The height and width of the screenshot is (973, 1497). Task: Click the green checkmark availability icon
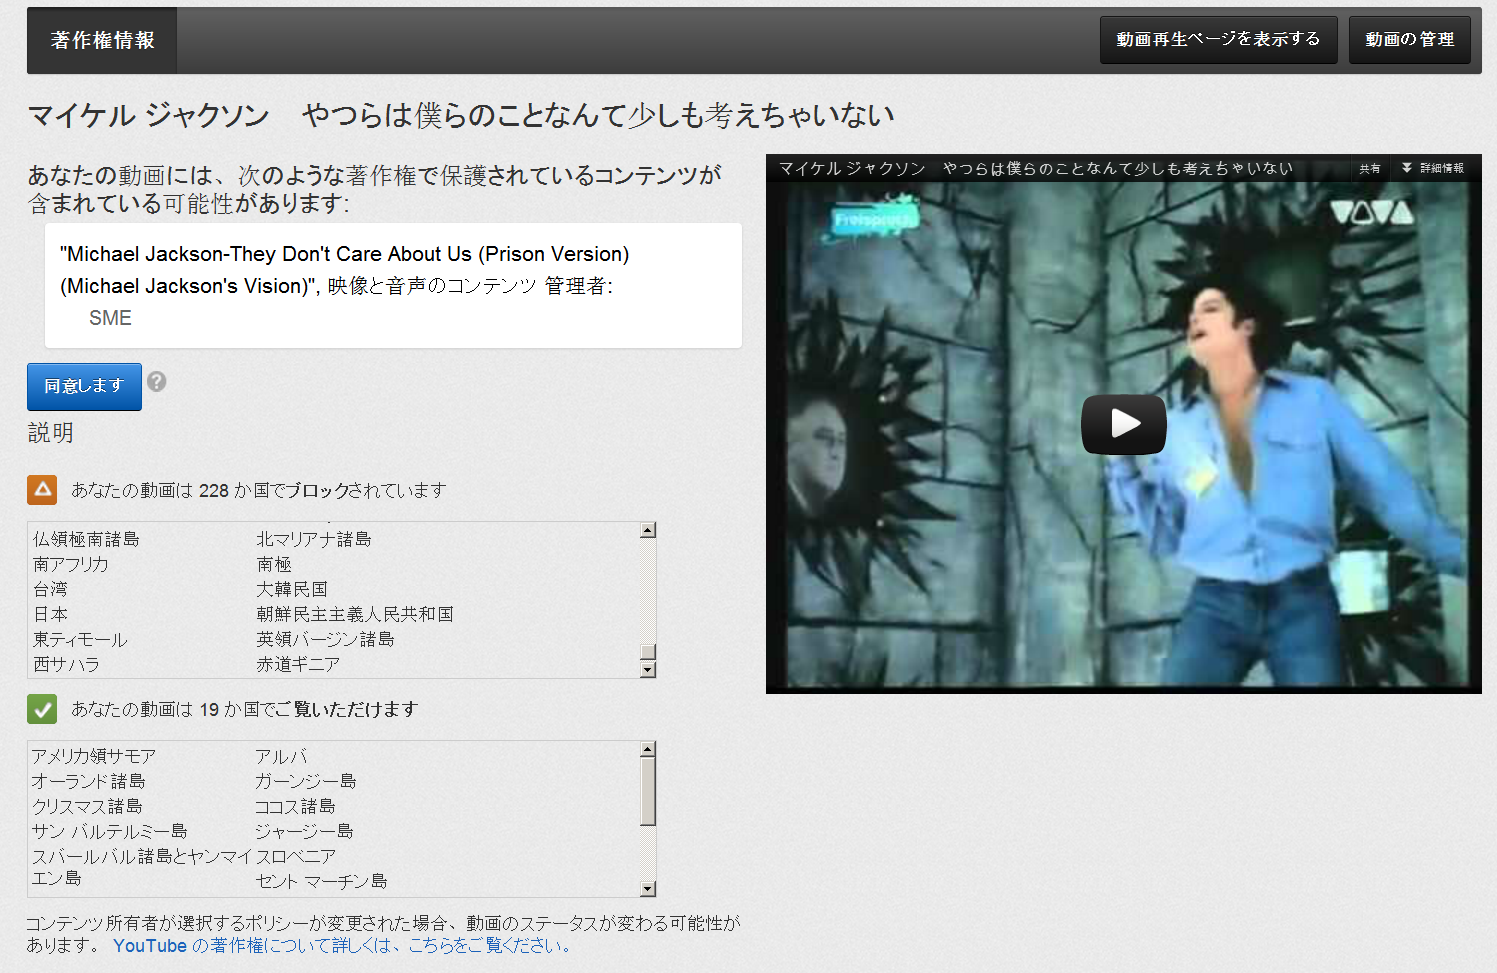click(42, 709)
